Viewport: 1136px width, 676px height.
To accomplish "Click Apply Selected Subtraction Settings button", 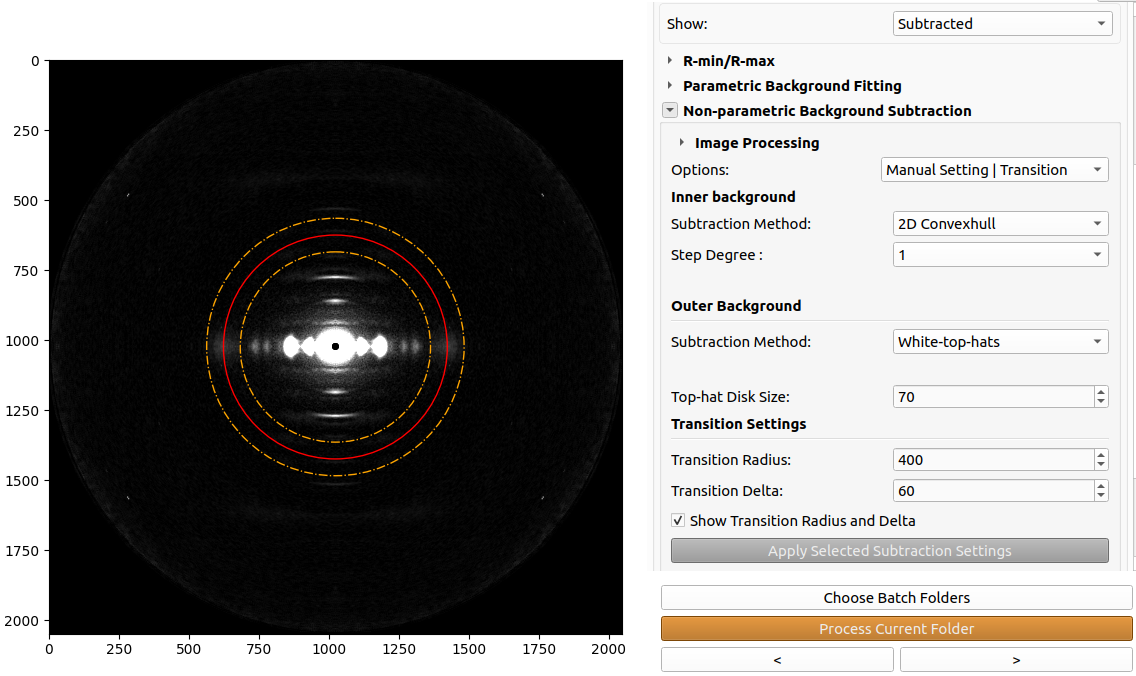I will tap(890, 551).
